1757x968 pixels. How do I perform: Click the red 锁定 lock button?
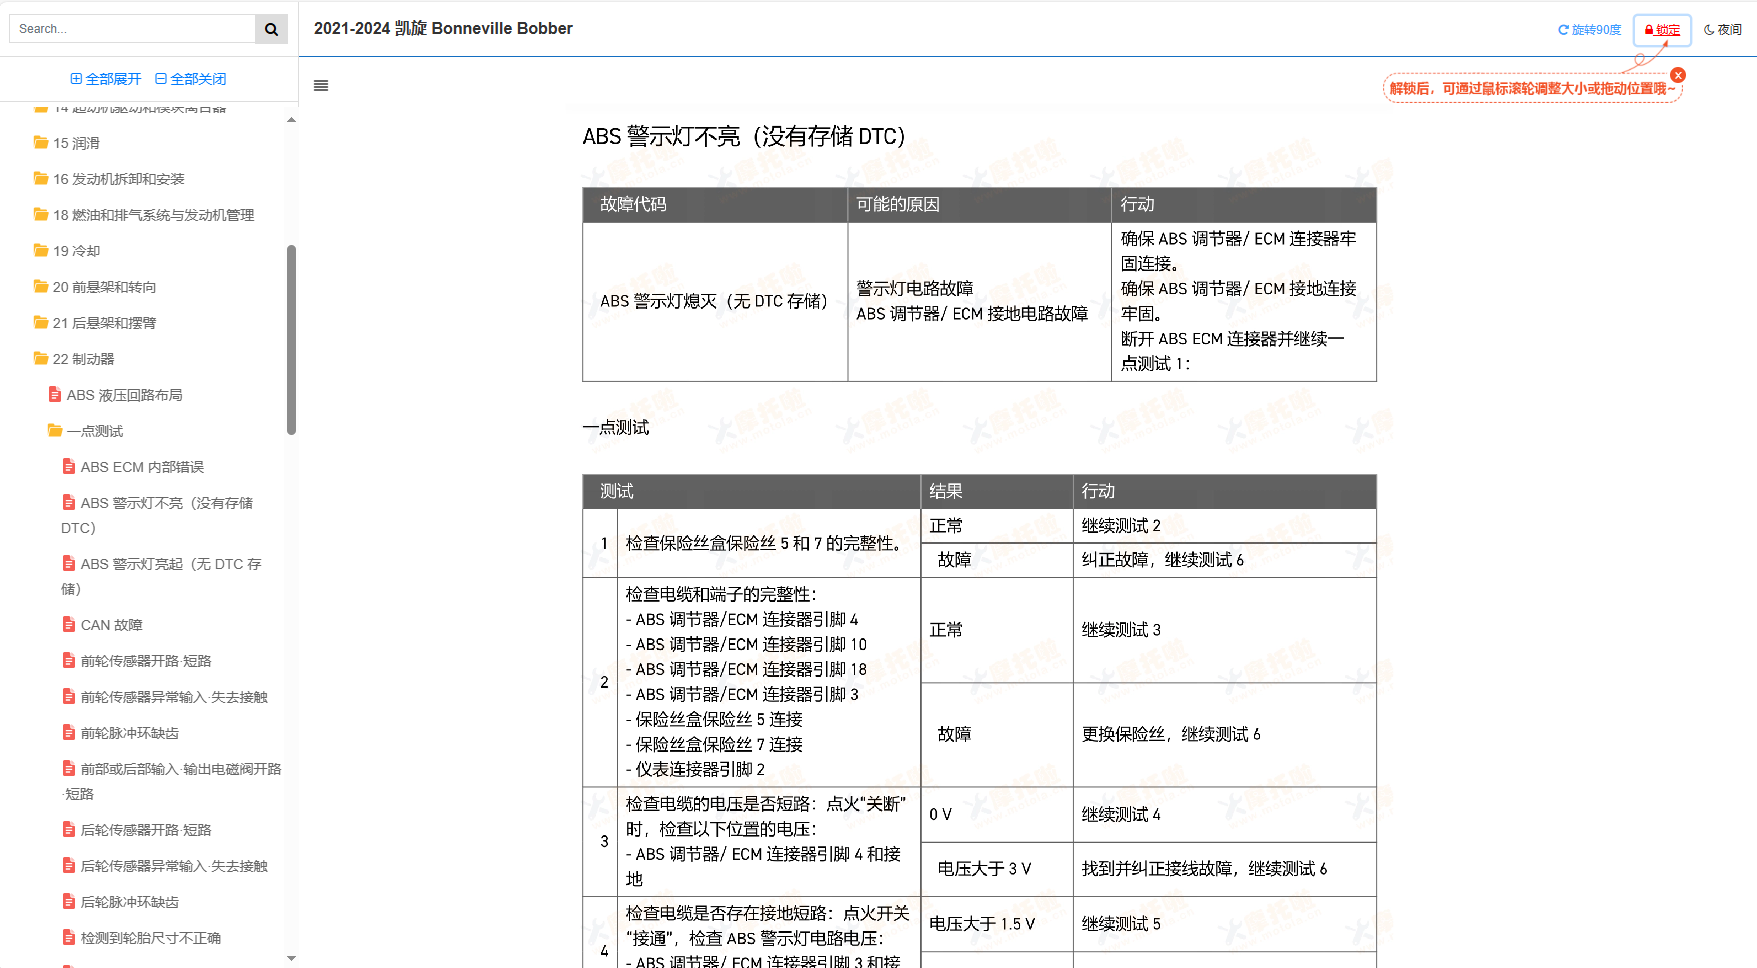[x=1662, y=30]
